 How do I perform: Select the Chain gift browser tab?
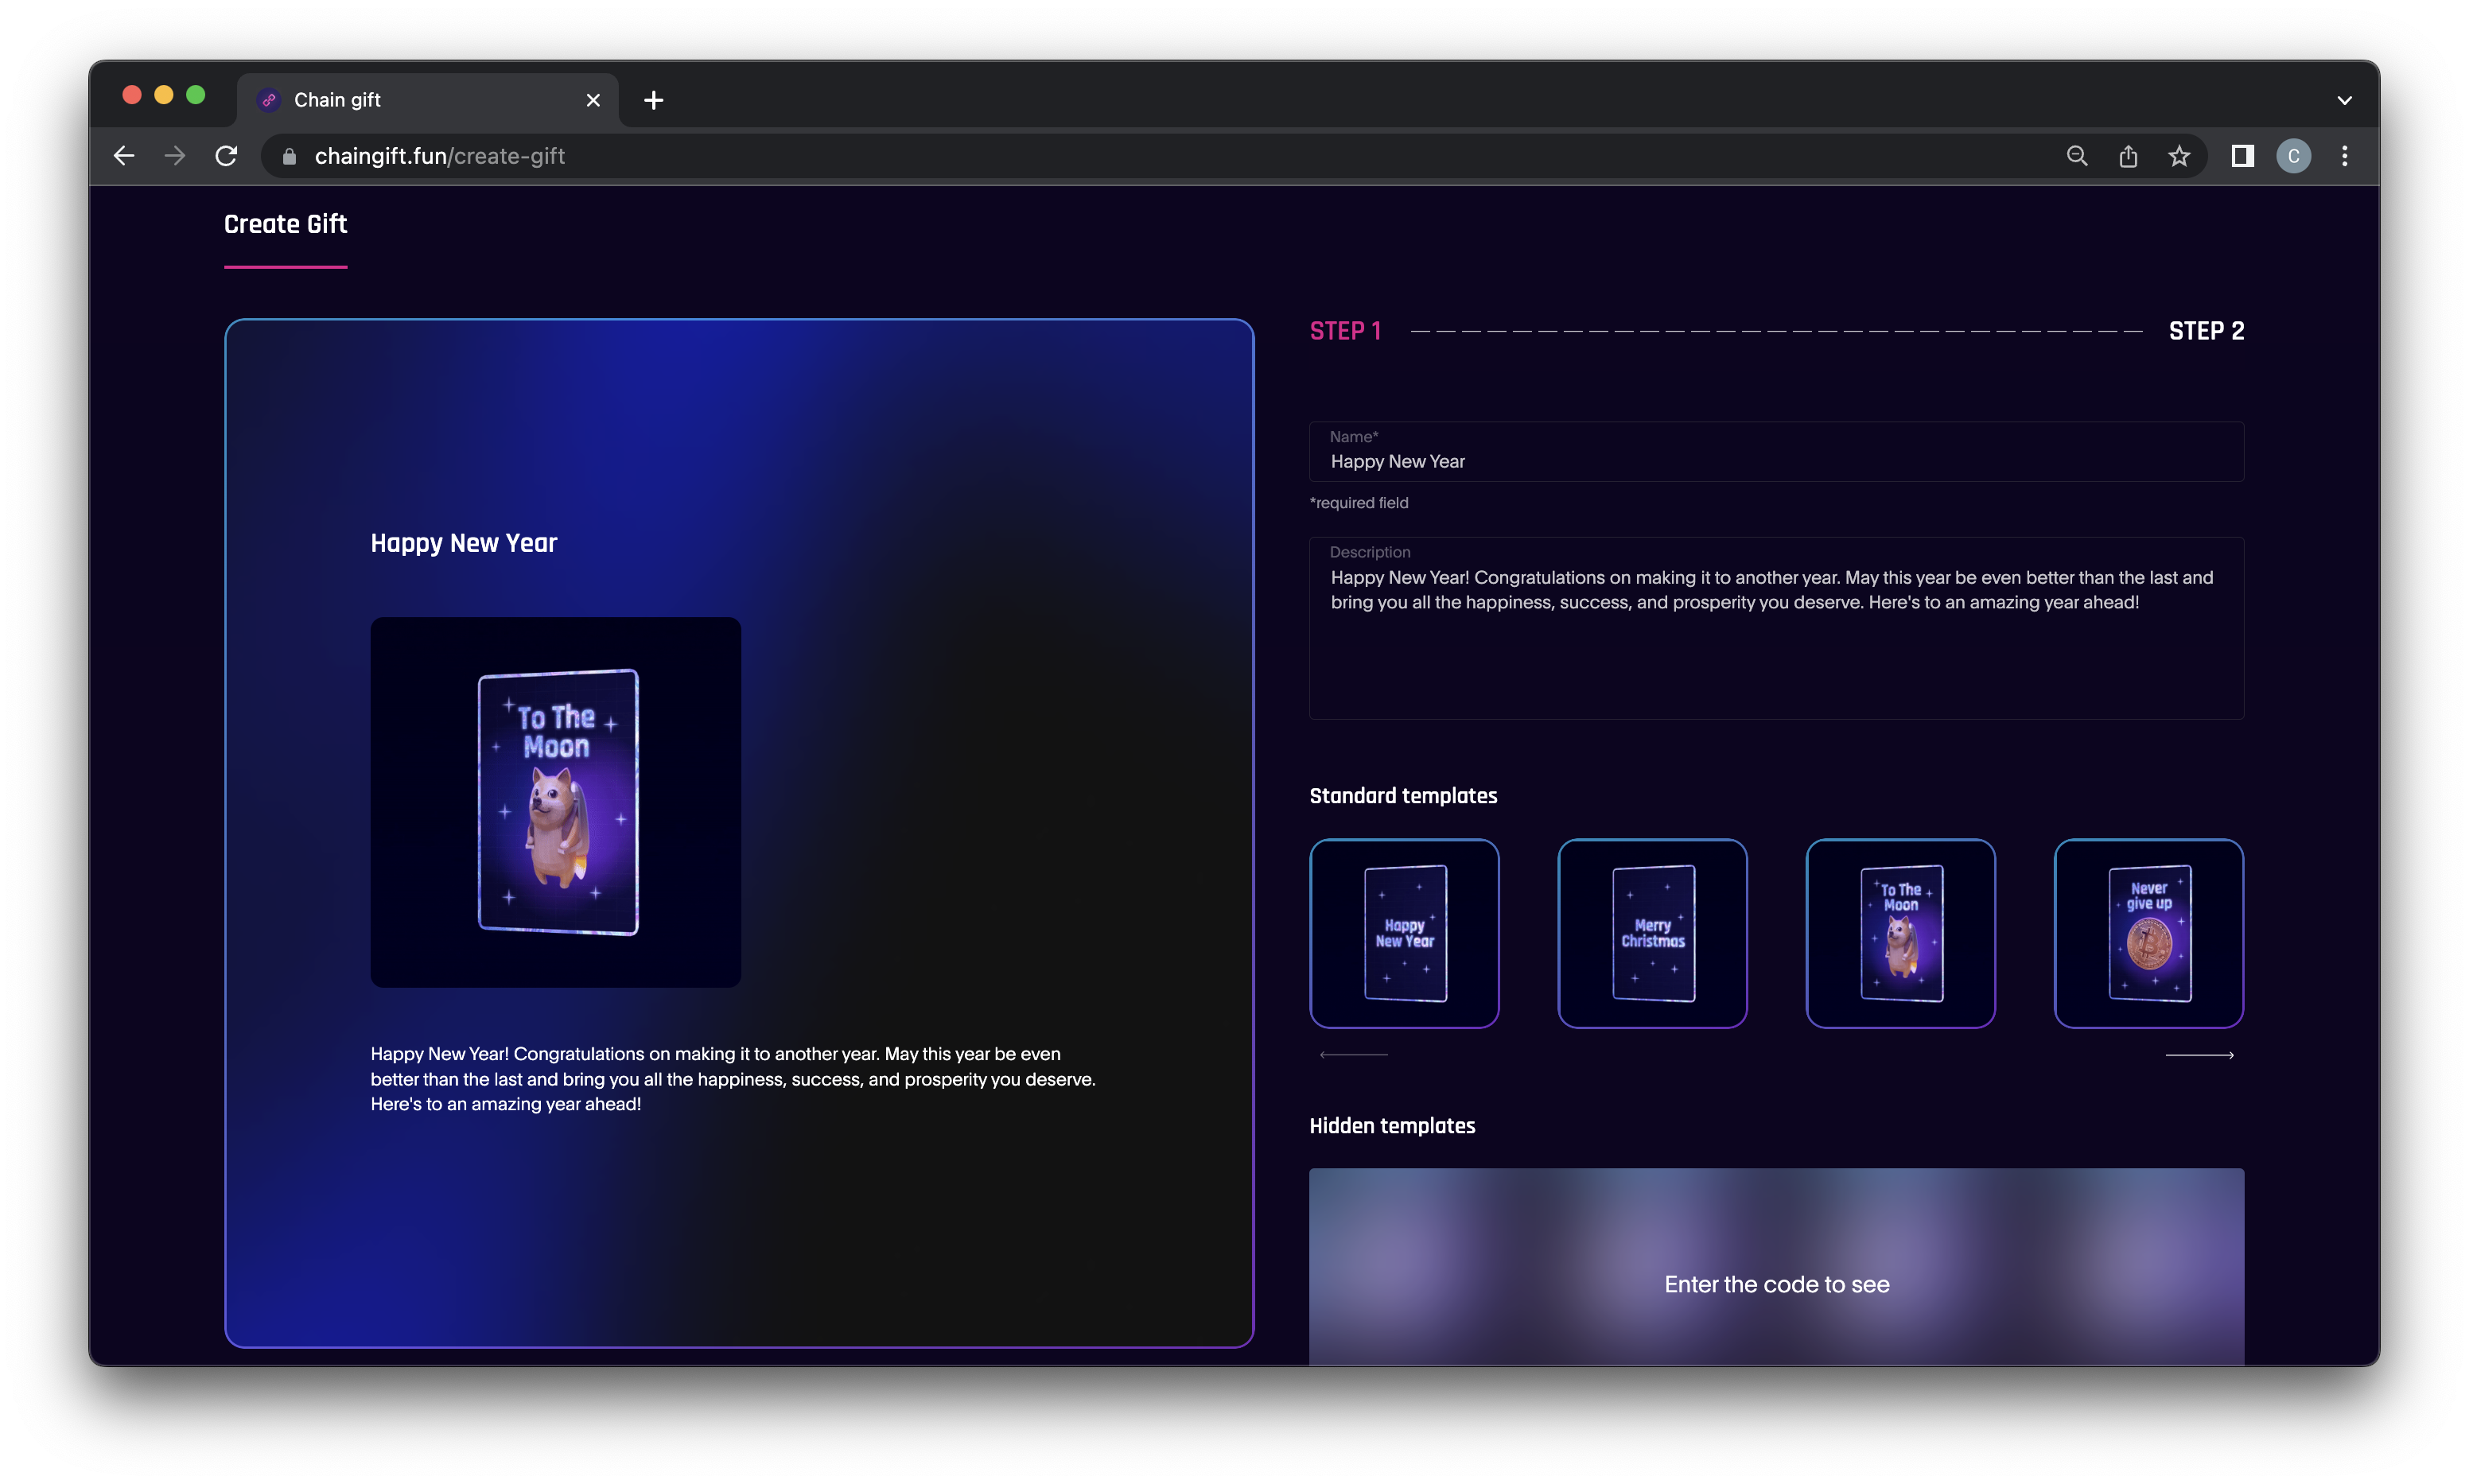coord(428,100)
